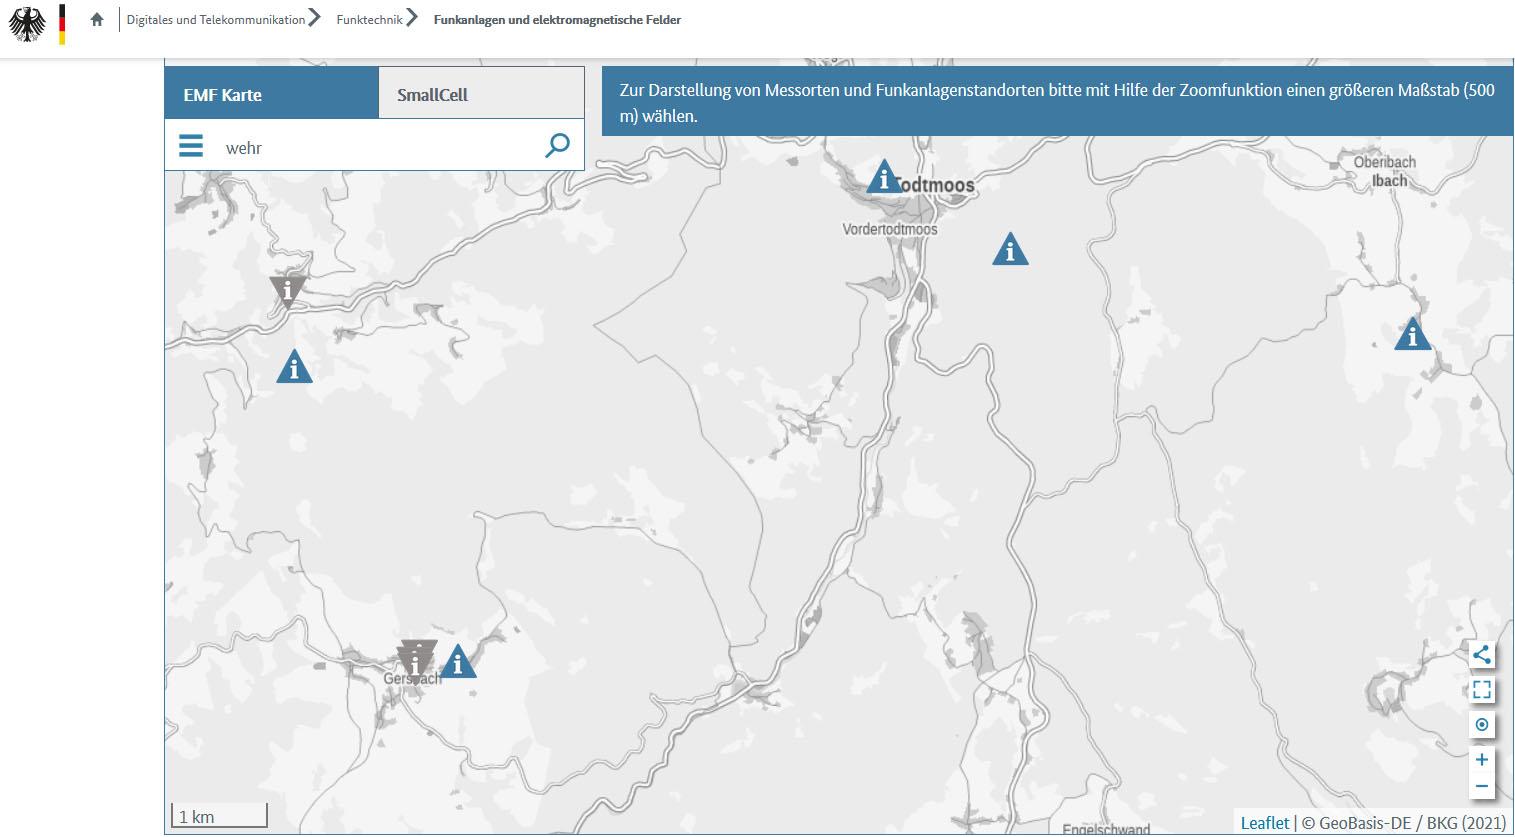Image resolution: width=1515 pixels, height=837 pixels.
Task: Go to the Funktechnik breadcrumb link
Action: point(369,19)
